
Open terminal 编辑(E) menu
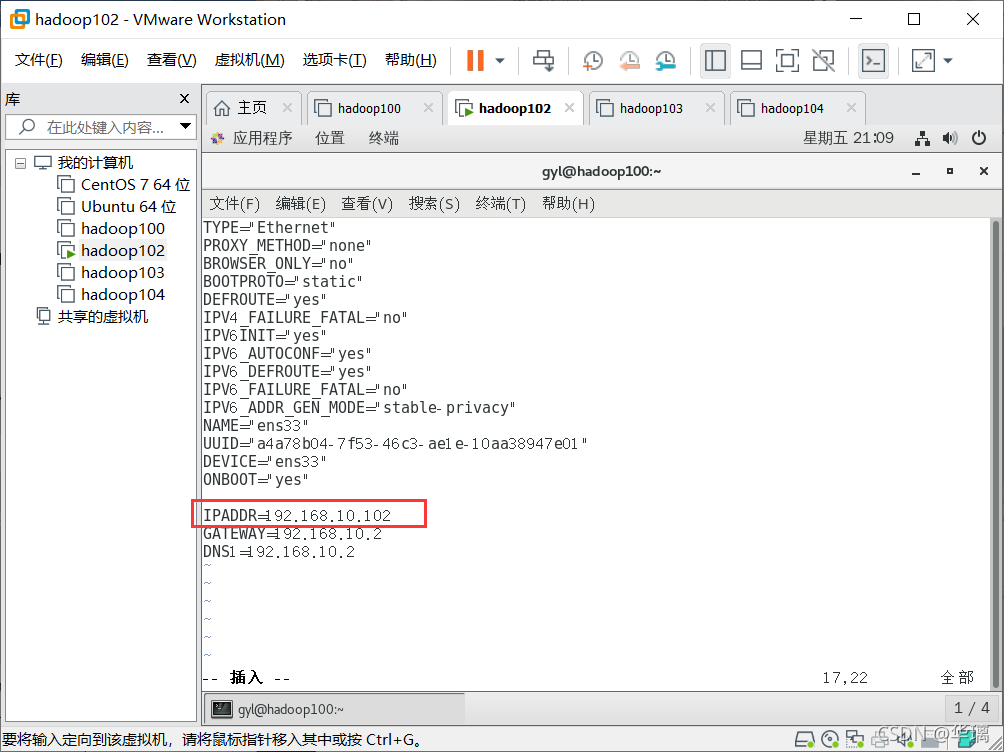click(x=300, y=204)
